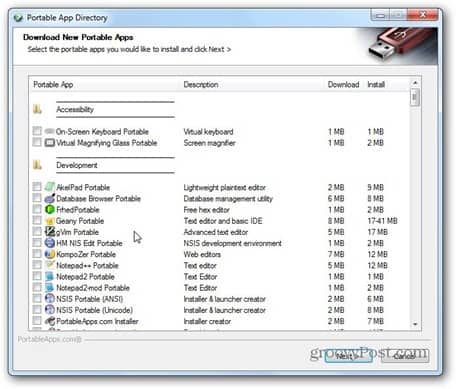Click the Notepad2 Portable icon
This screenshot has height=389, width=456.
point(49,276)
